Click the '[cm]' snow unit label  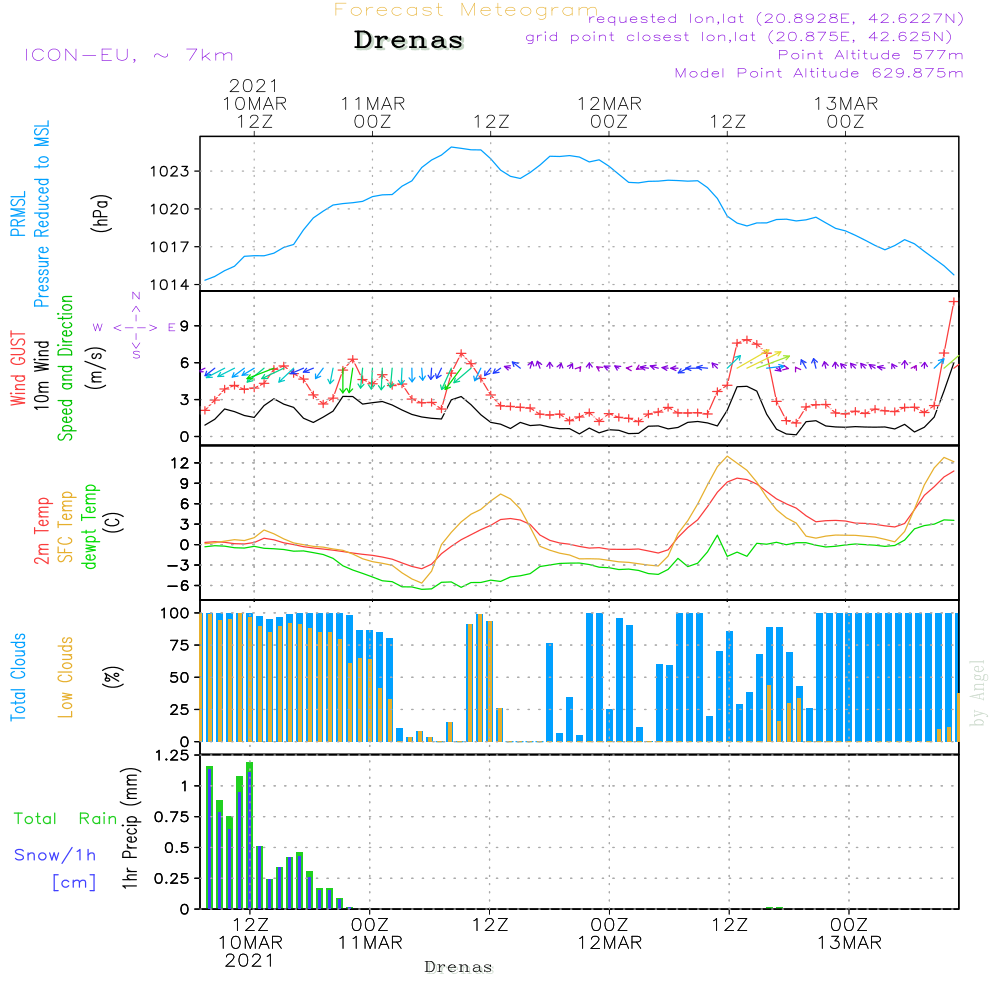74,883
